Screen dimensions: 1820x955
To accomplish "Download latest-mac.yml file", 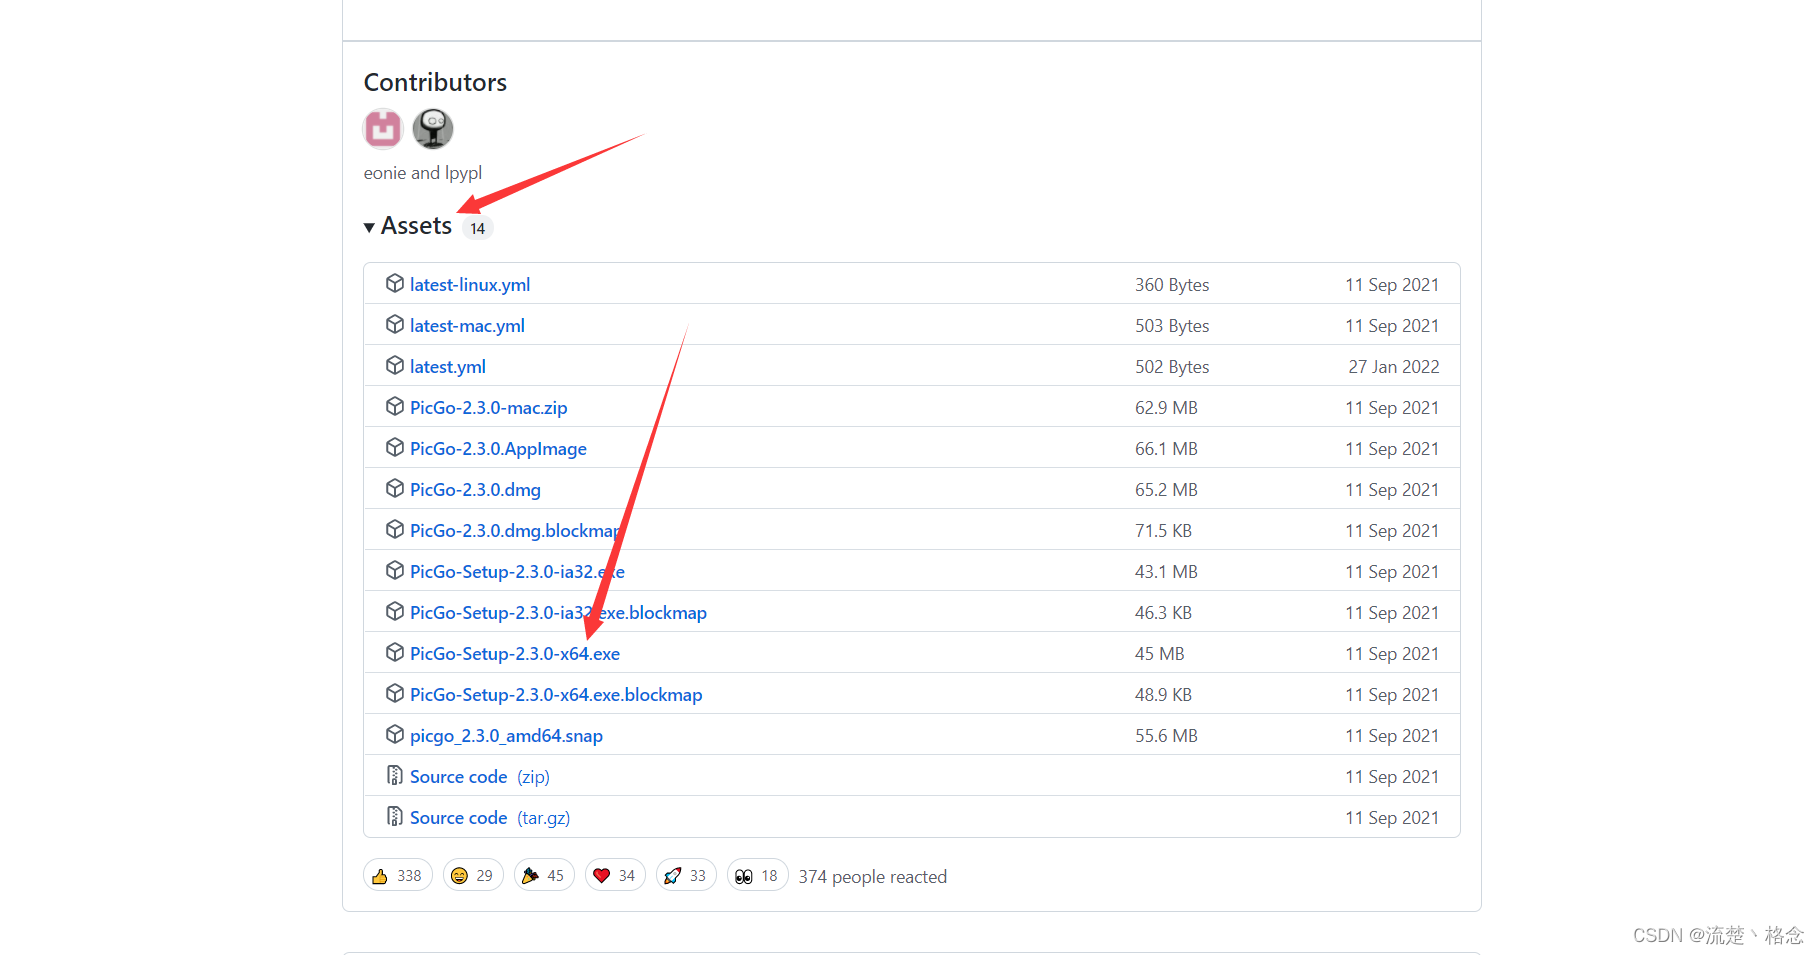I will [467, 326].
